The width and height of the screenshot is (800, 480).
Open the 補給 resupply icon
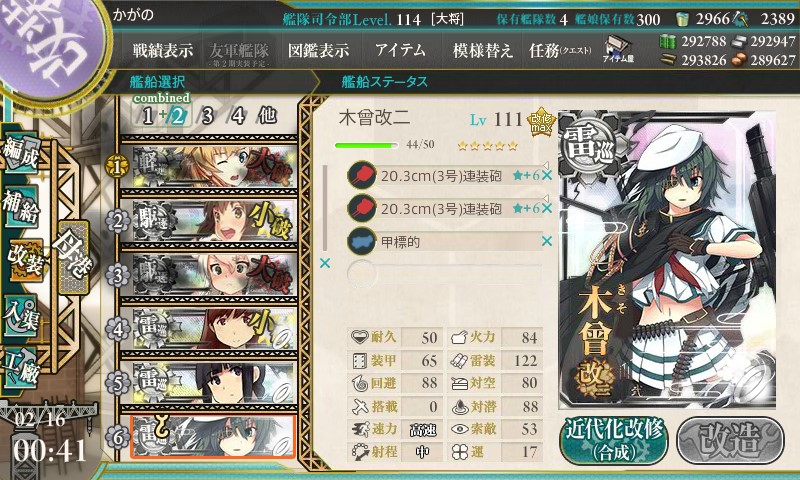[x=20, y=207]
